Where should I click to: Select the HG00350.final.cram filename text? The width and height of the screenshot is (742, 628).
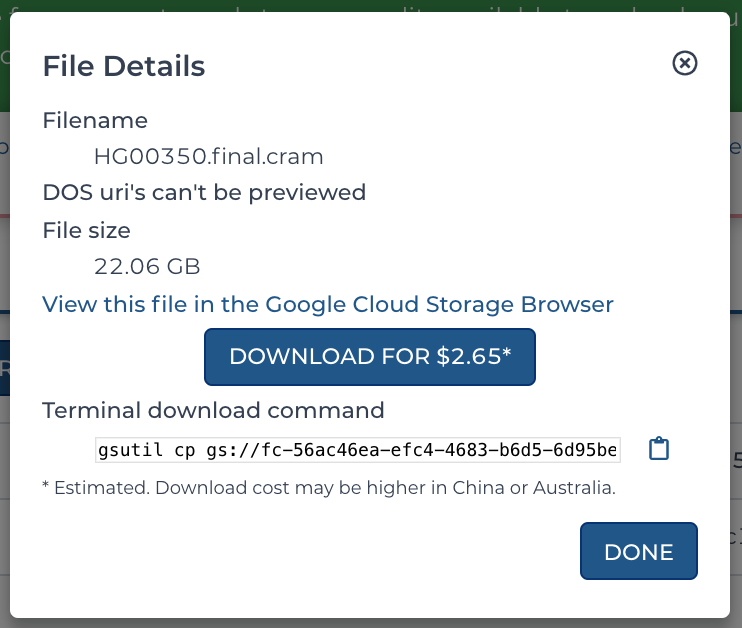[209, 157]
